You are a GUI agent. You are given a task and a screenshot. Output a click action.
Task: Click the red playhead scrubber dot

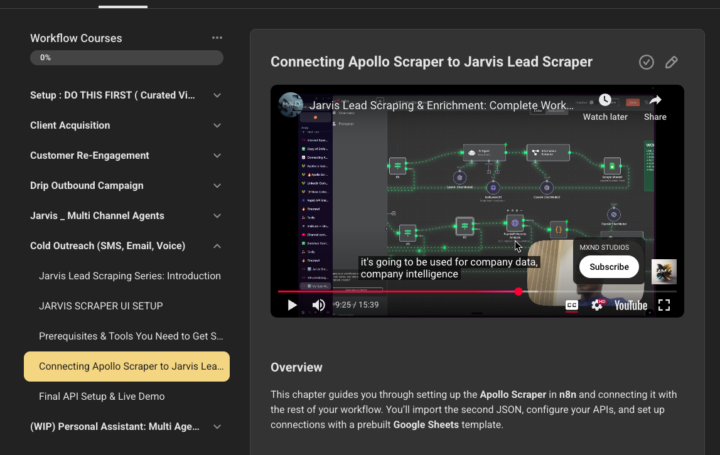point(518,292)
